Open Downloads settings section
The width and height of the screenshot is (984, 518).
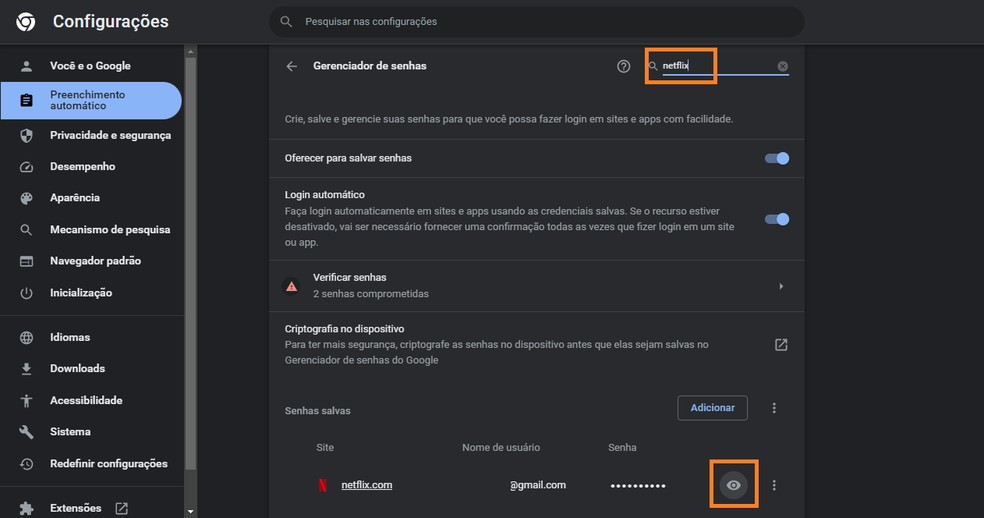pos(77,369)
